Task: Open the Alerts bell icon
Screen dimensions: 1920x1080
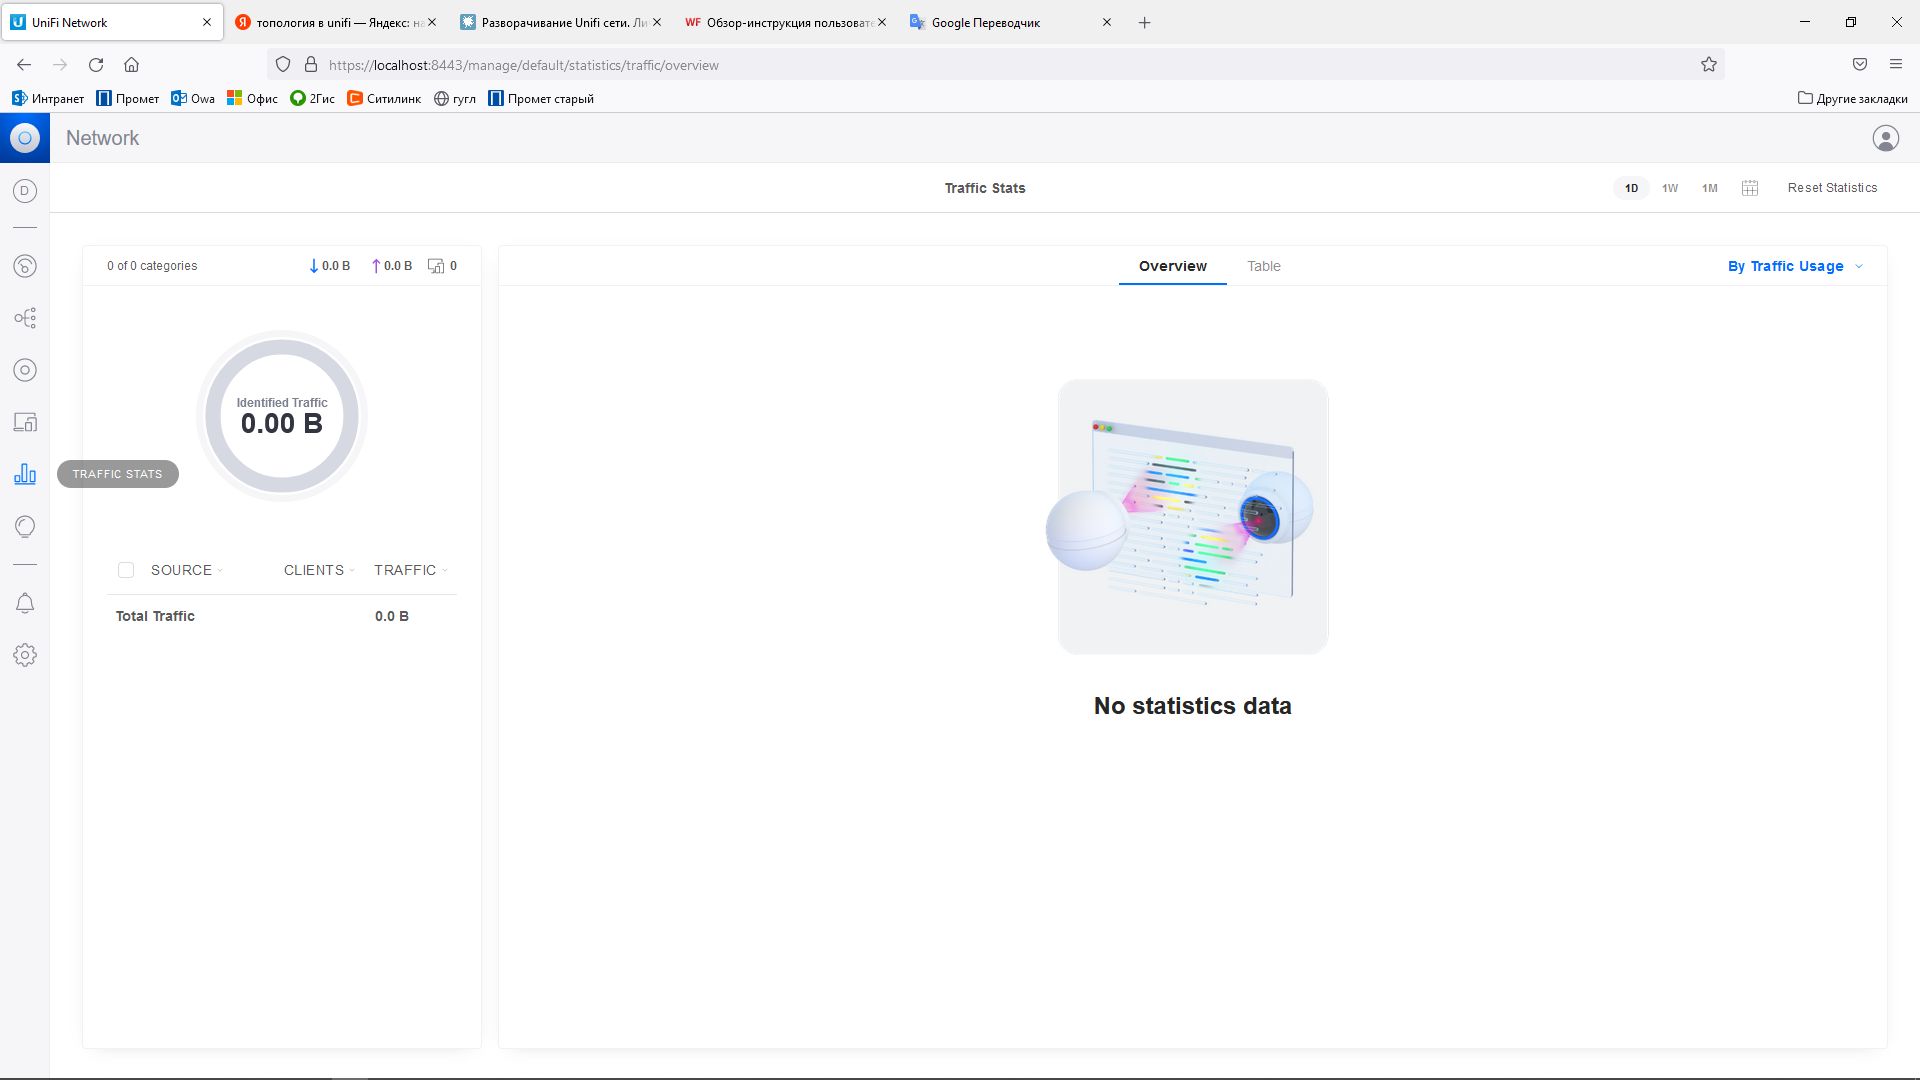Action: [25, 603]
